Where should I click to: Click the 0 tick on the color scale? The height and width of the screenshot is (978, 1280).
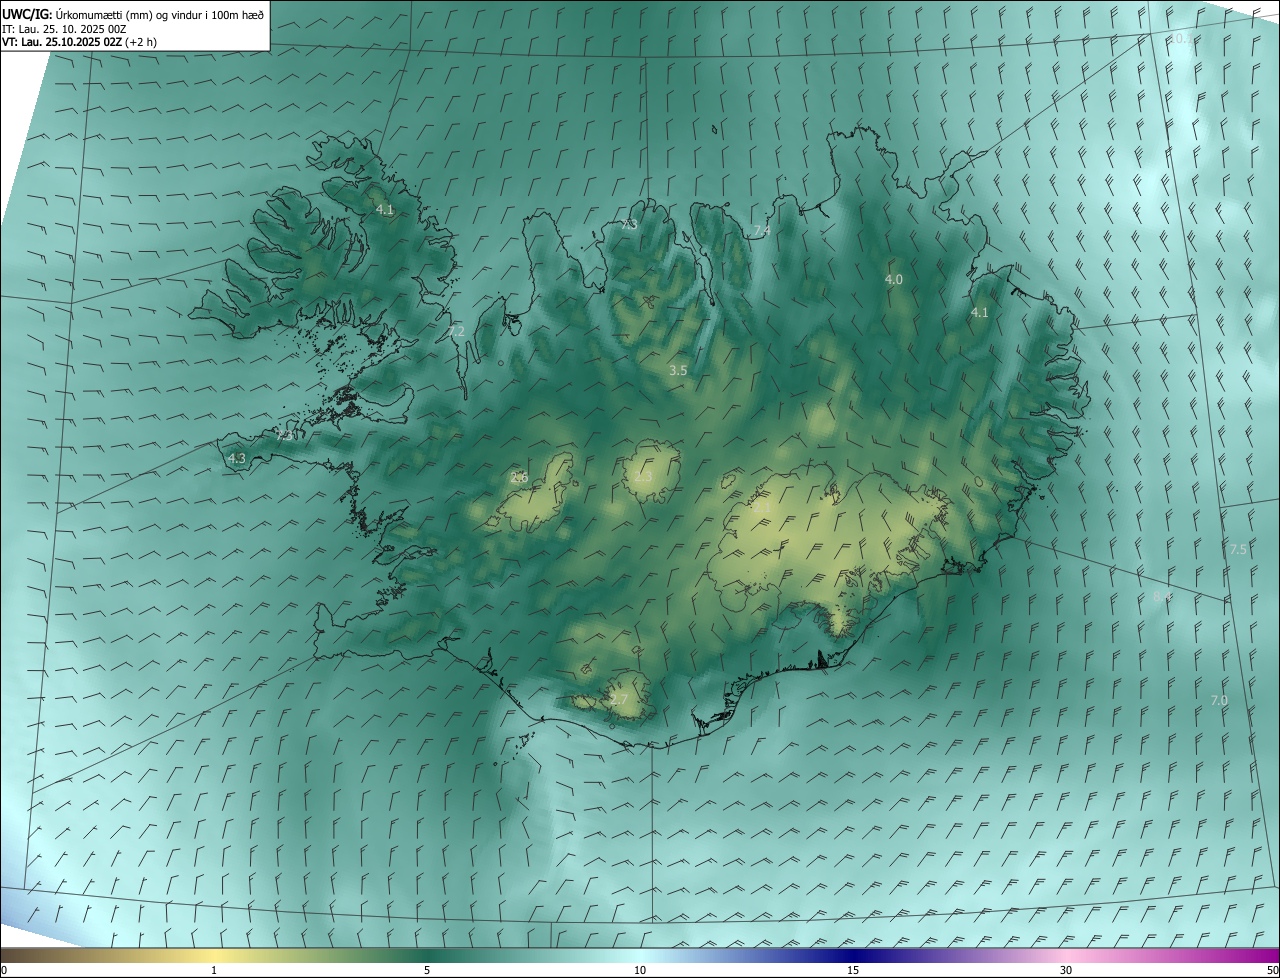pos(4,970)
